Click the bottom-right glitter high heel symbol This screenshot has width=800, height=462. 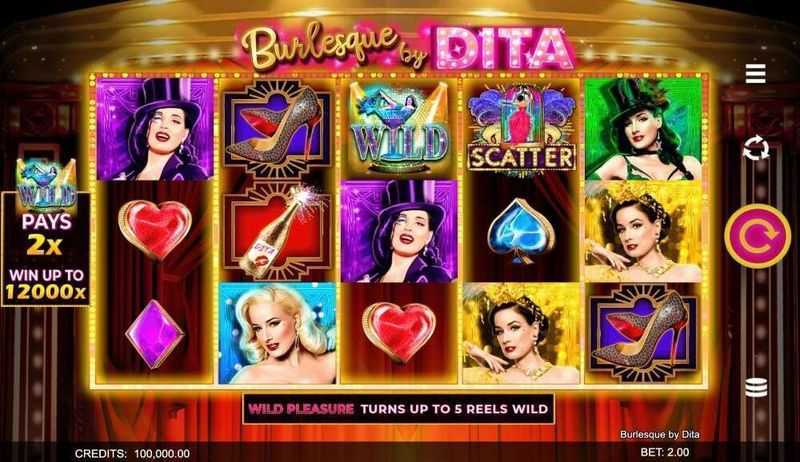click(x=643, y=333)
